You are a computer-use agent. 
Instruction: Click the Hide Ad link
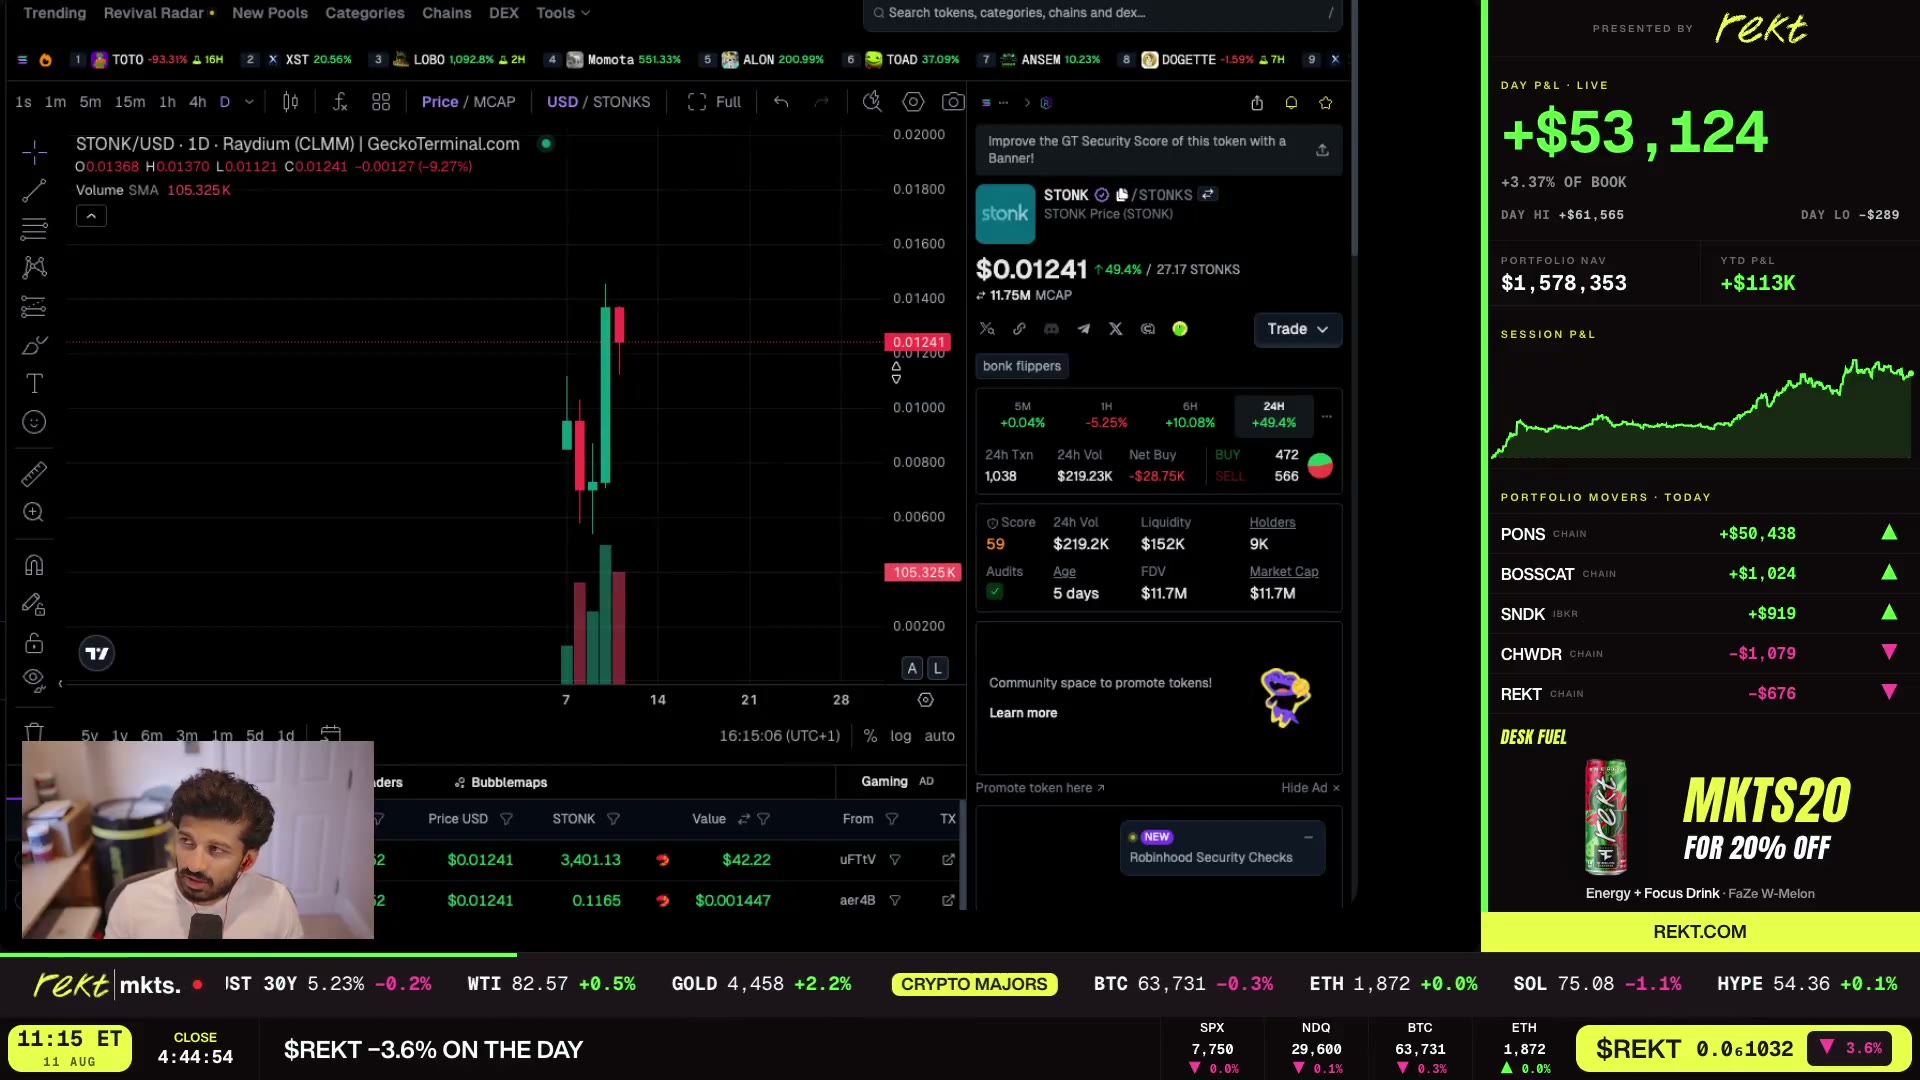coord(1310,788)
